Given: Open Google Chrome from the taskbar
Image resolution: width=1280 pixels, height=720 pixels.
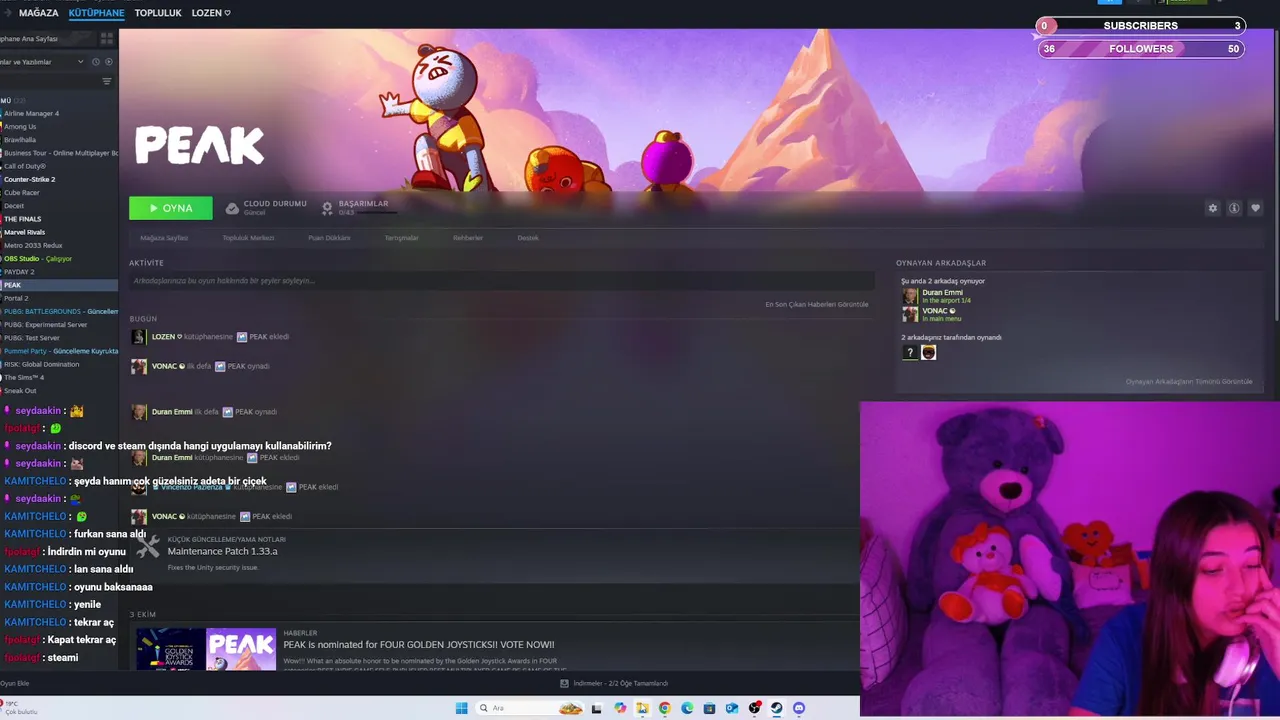Looking at the screenshot, I should pyautogui.click(x=664, y=708).
